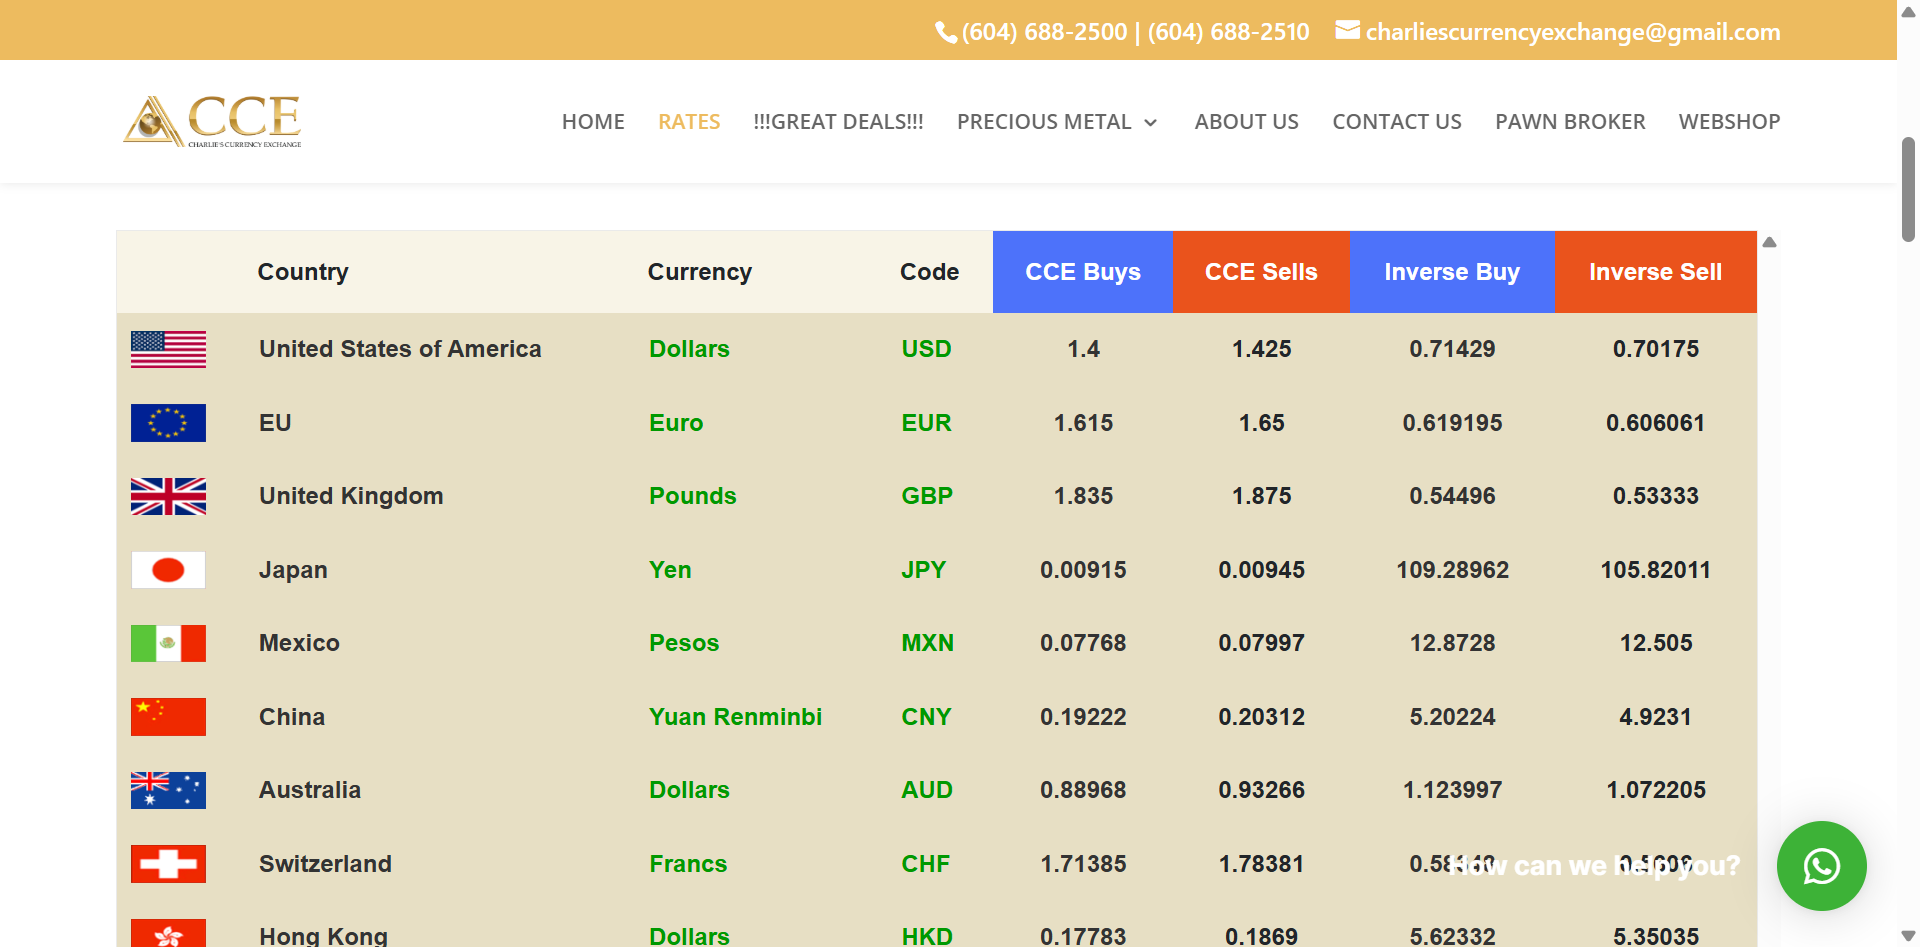Click the (604) 688-2500 phone number
Image resolution: width=1920 pixels, height=947 pixels.
[x=1043, y=31]
